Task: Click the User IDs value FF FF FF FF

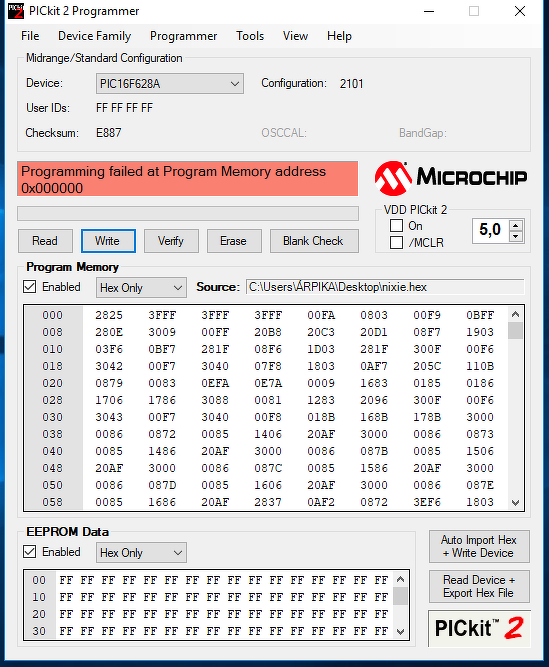Action: click(124, 108)
